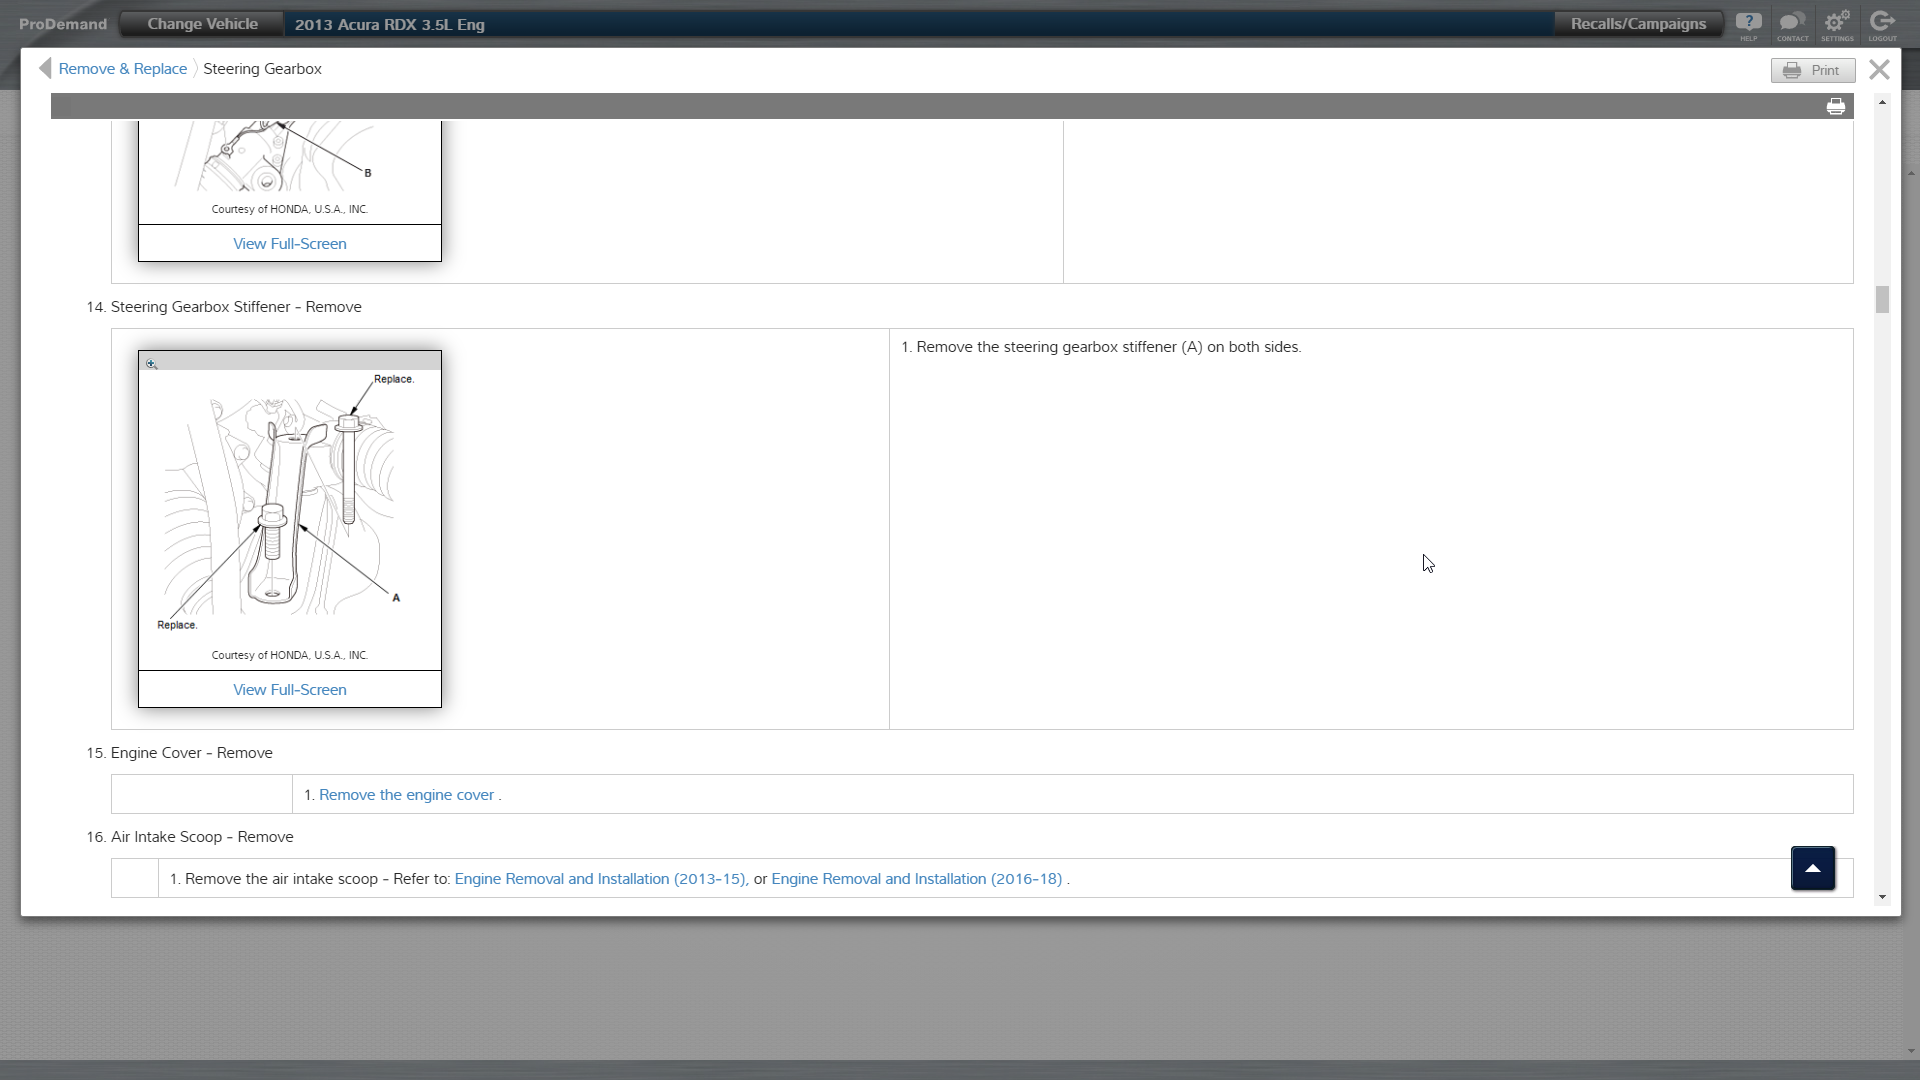
Task: Click the article scrollbar down arrow
Action: tap(1882, 897)
